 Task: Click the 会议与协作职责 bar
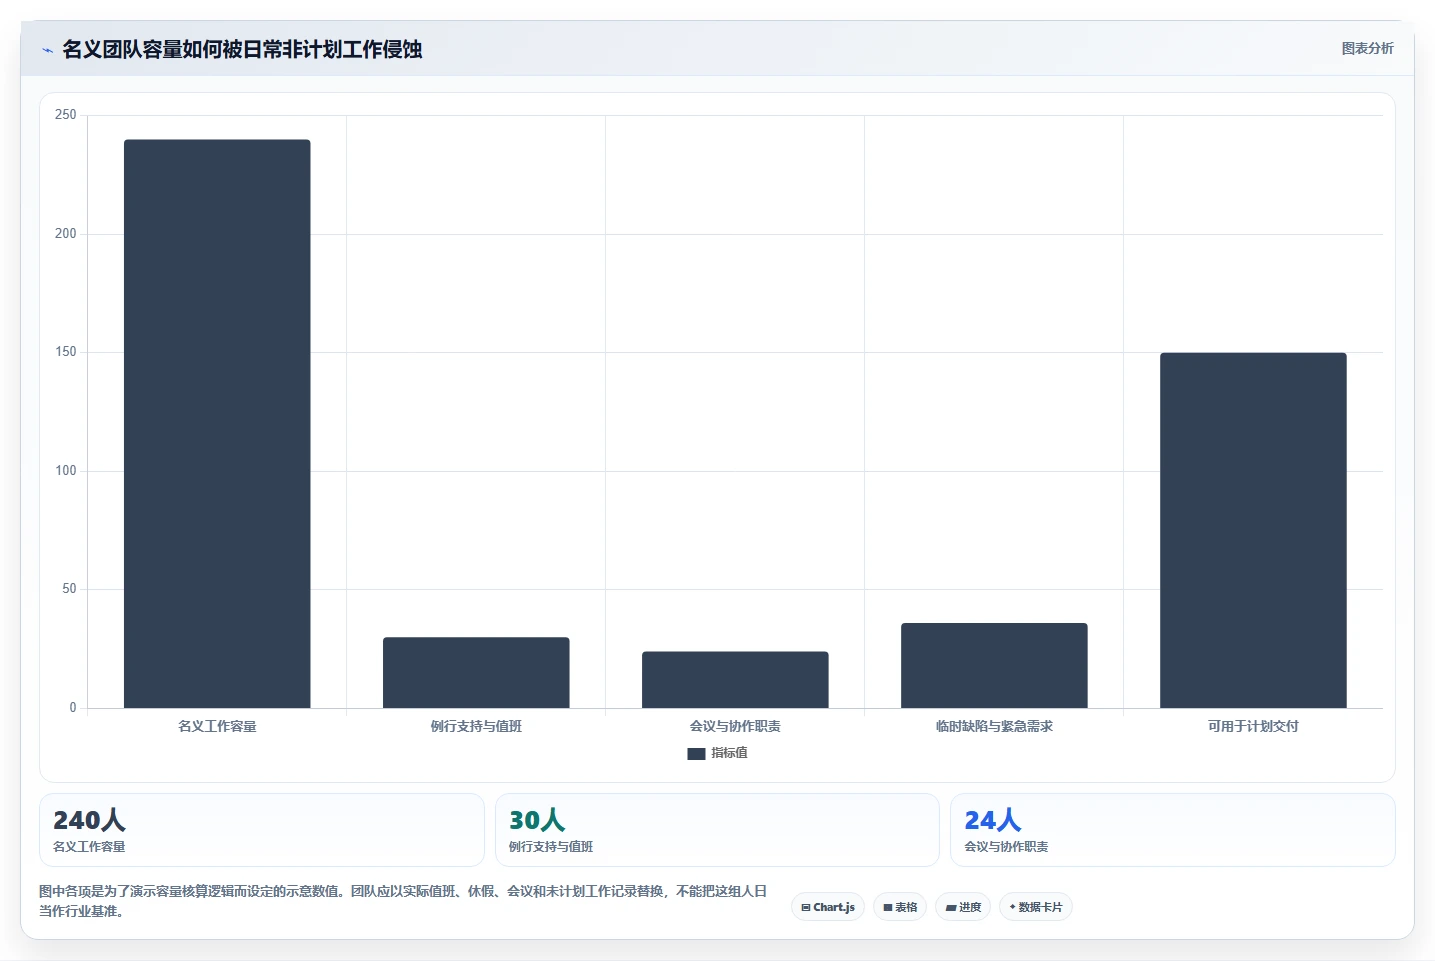point(735,680)
